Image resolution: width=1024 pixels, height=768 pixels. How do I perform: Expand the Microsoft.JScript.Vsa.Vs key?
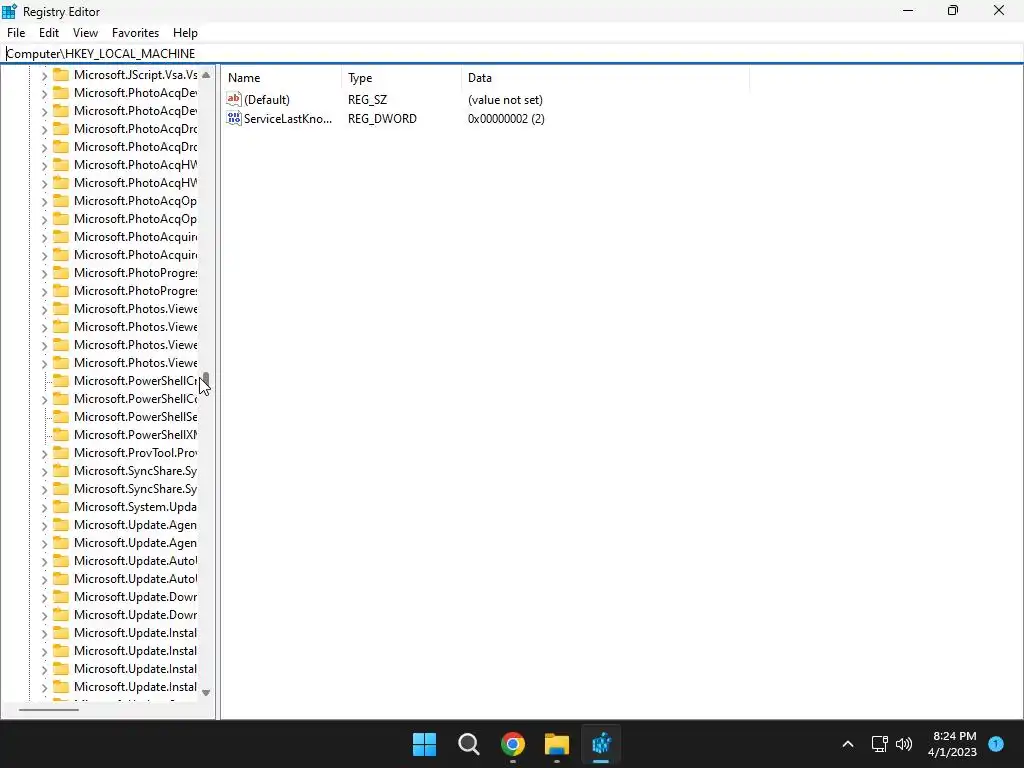pyautogui.click(x=44, y=76)
